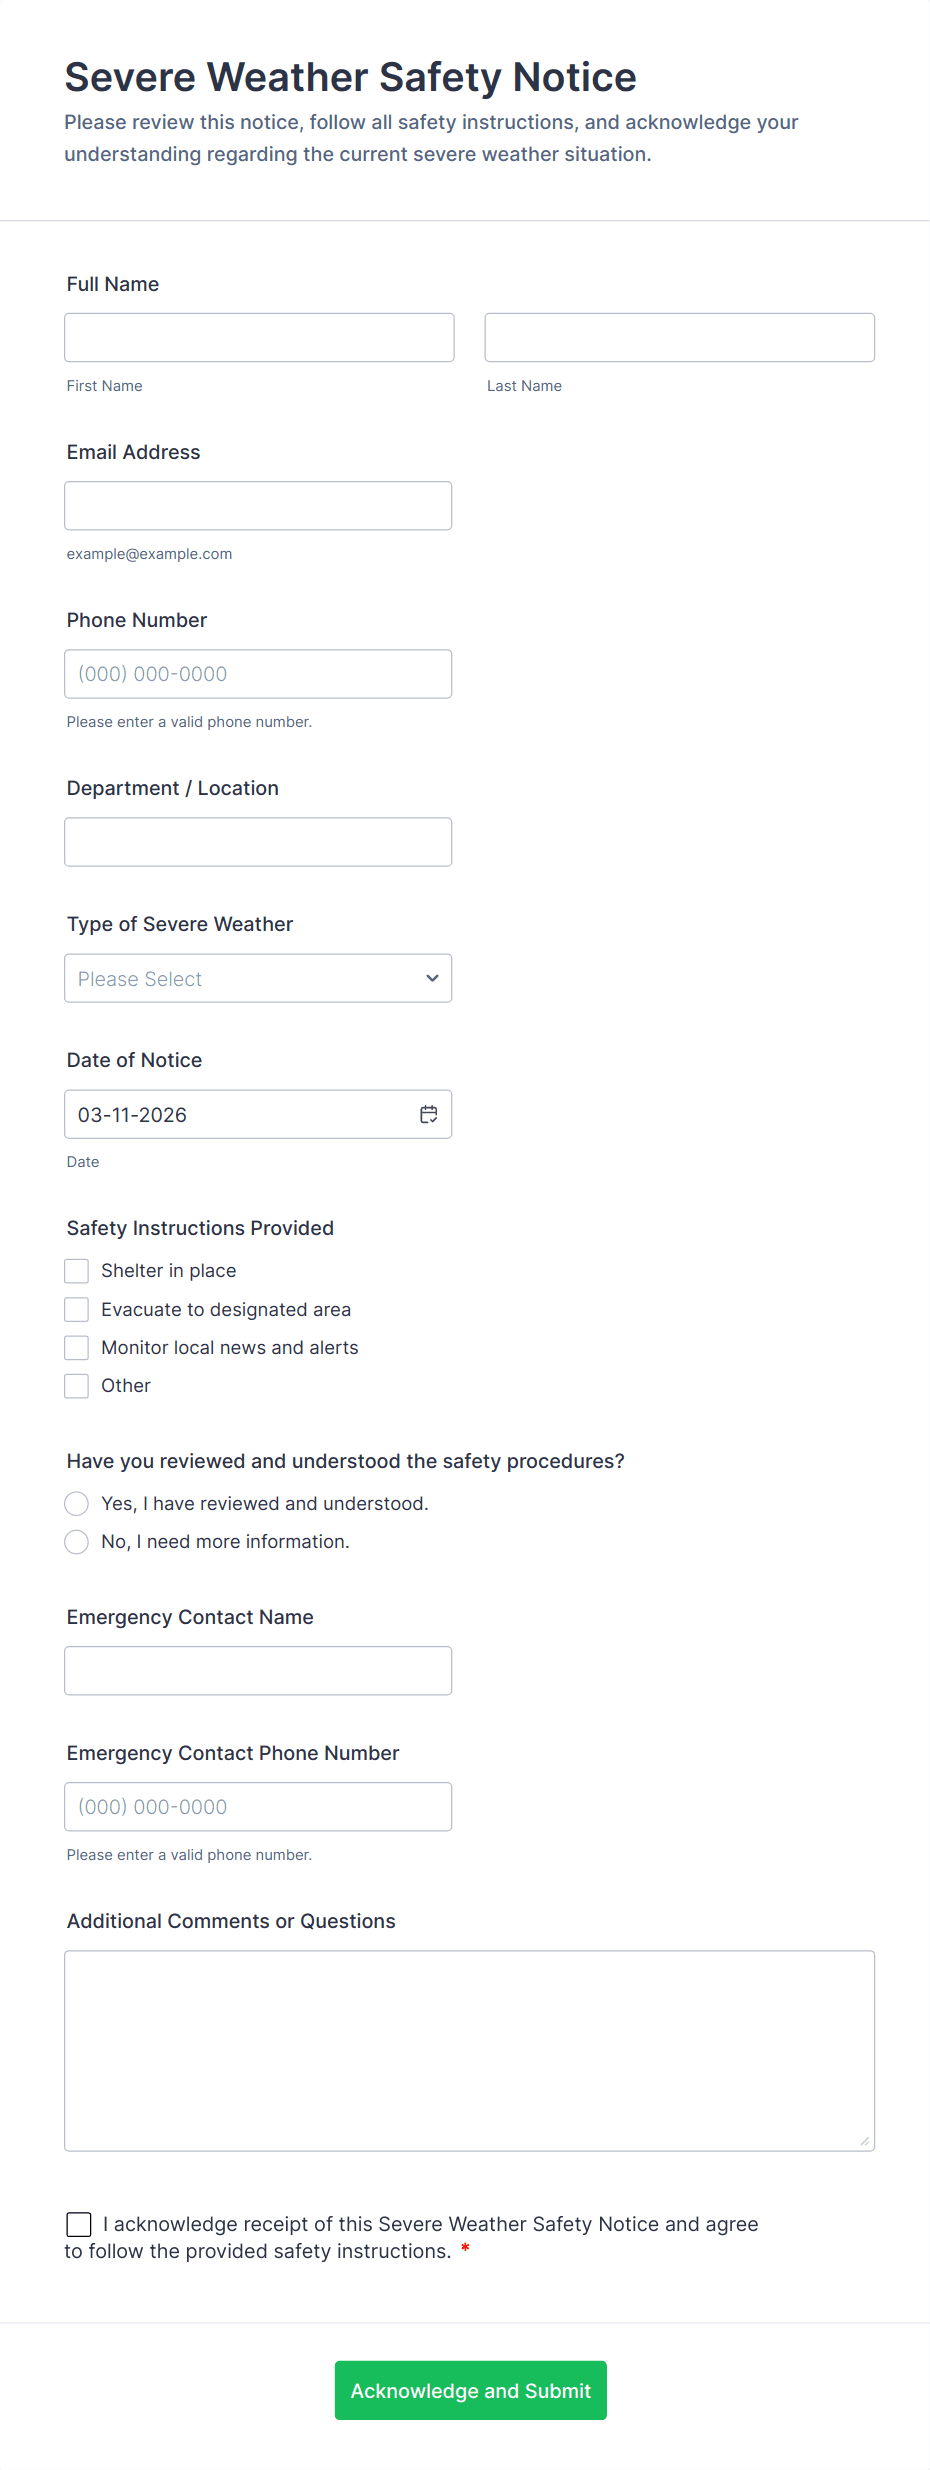Focus the Last Name text box

coord(679,338)
